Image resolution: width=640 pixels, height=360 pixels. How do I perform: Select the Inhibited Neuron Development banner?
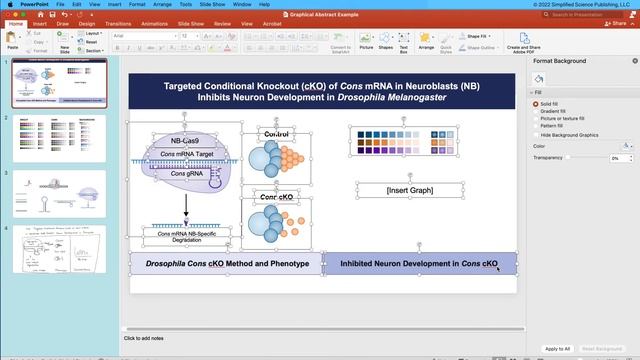pyautogui.click(x=419, y=264)
